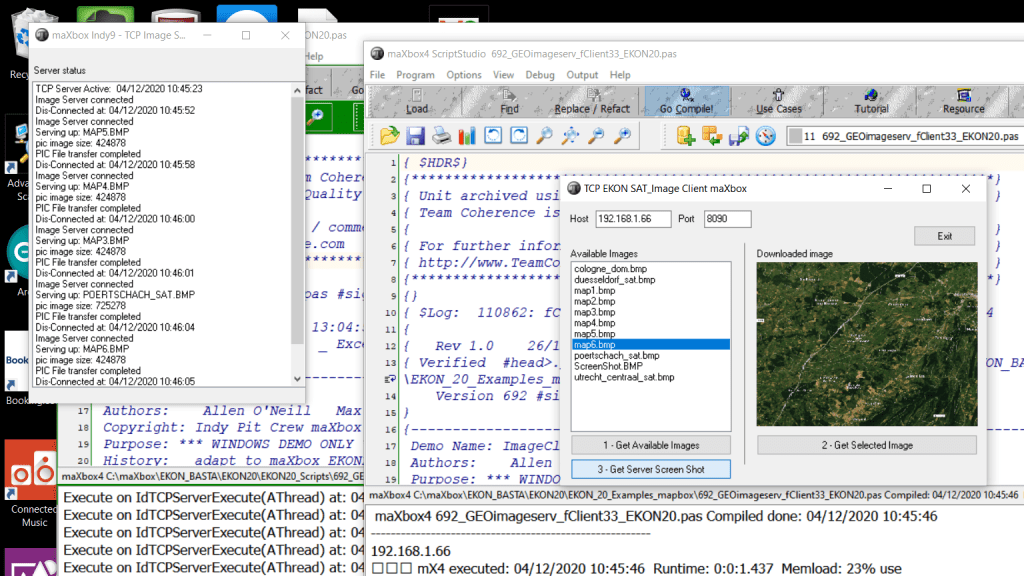
Task: Open the Options menu
Action: [x=464, y=75]
